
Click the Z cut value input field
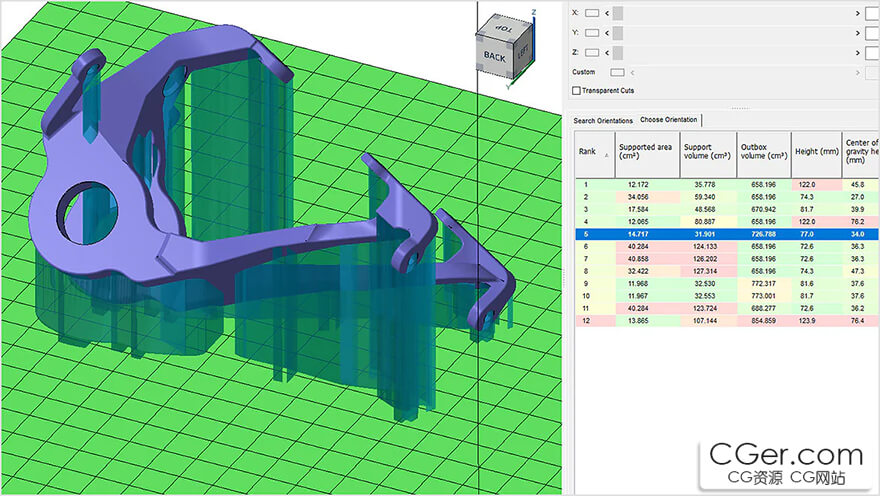[872, 53]
